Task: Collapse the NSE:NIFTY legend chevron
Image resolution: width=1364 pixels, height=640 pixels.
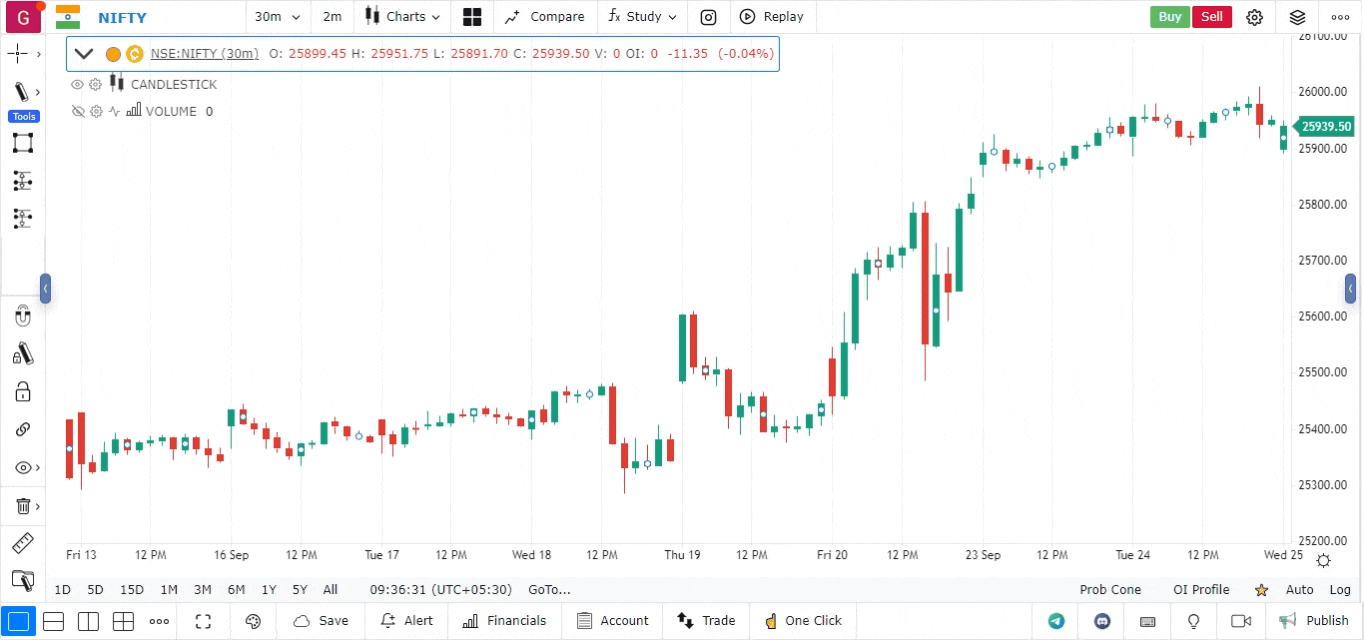Action: pos(84,54)
